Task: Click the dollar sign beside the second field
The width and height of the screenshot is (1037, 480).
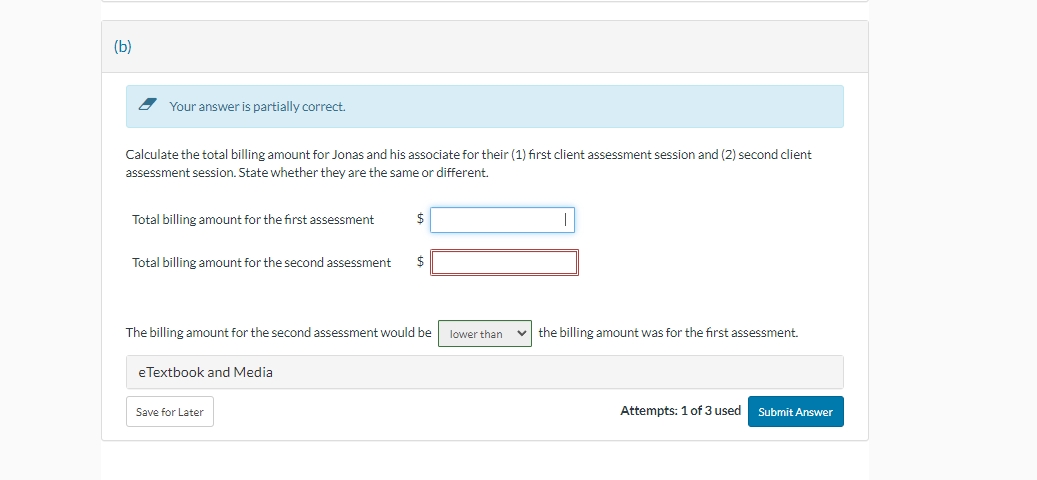Action: click(x=420, y=262)
